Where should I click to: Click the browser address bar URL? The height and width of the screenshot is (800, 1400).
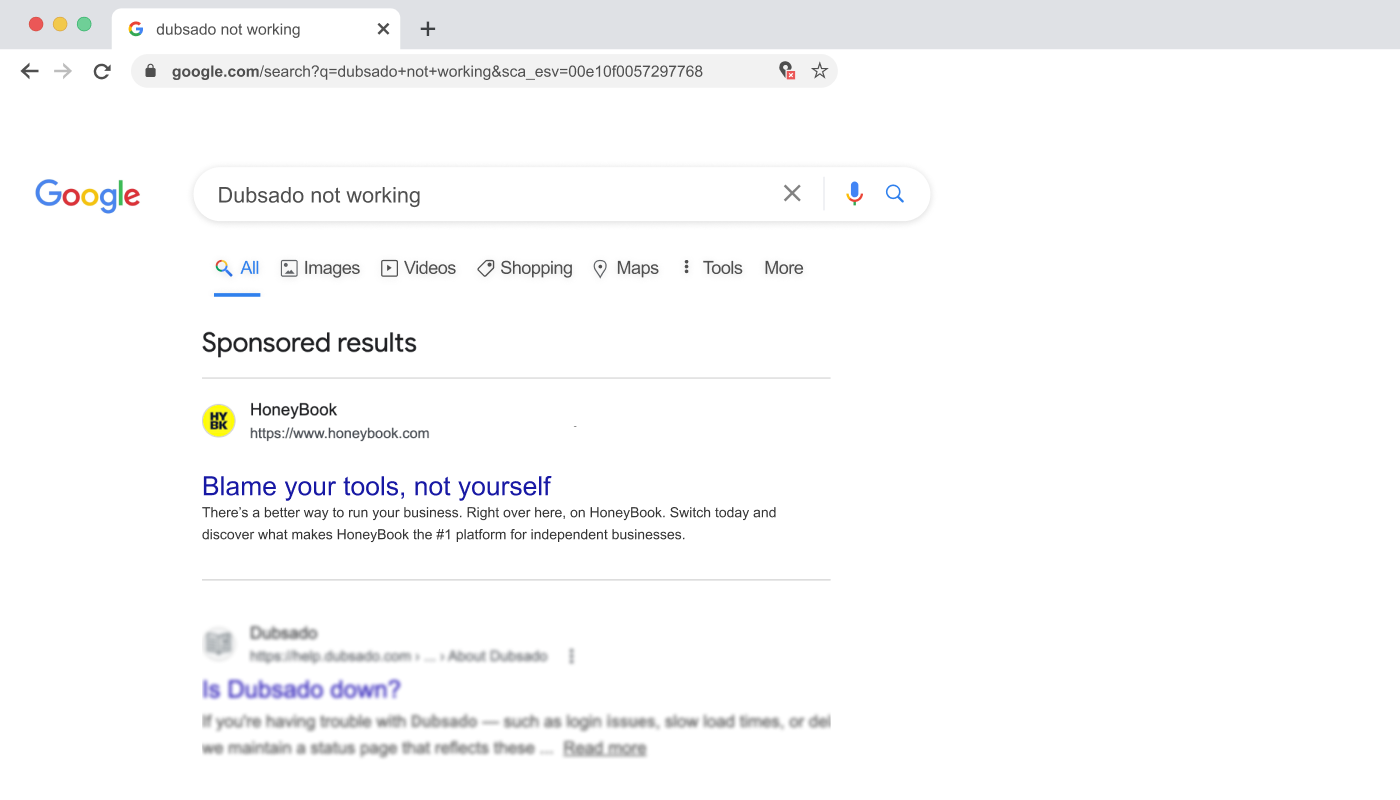point(437,71)
